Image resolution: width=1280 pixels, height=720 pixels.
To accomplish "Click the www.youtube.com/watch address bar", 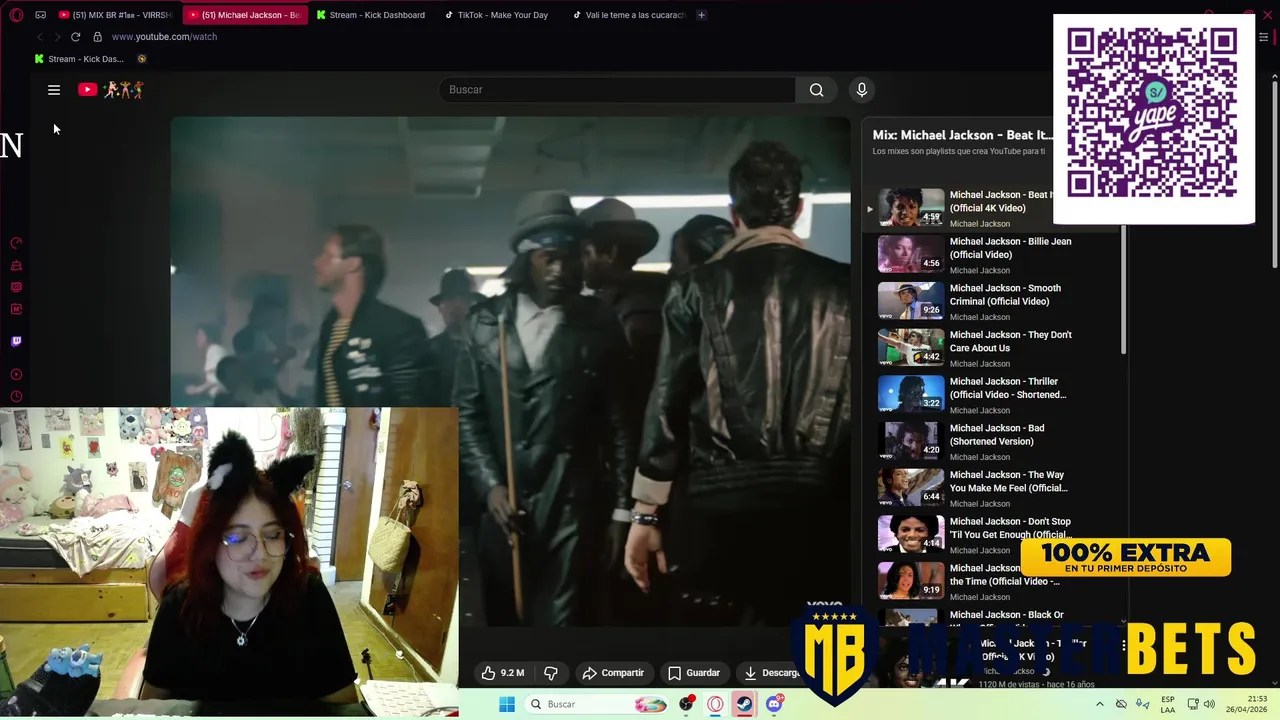I will (x=164, y=37).
